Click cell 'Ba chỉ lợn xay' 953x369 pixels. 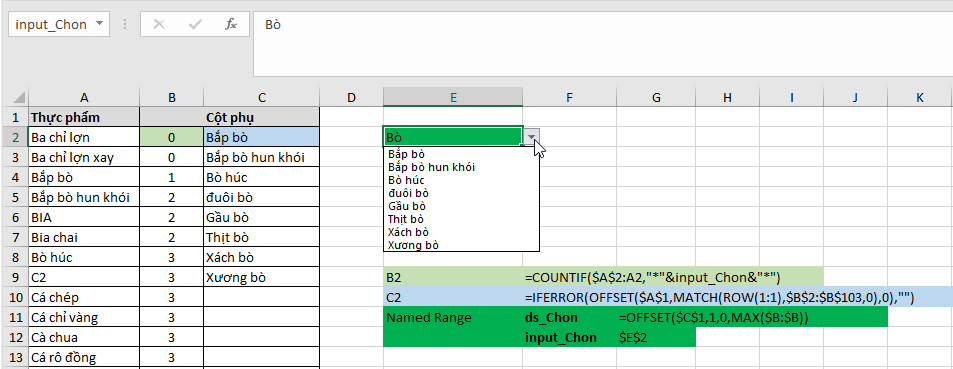(x=84, y=157)
